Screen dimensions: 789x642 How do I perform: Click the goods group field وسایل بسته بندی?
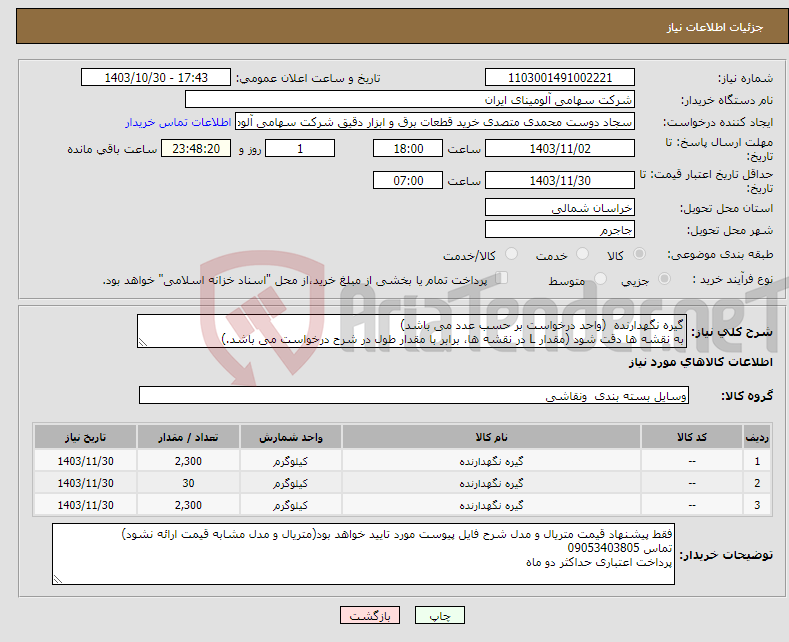414,395
